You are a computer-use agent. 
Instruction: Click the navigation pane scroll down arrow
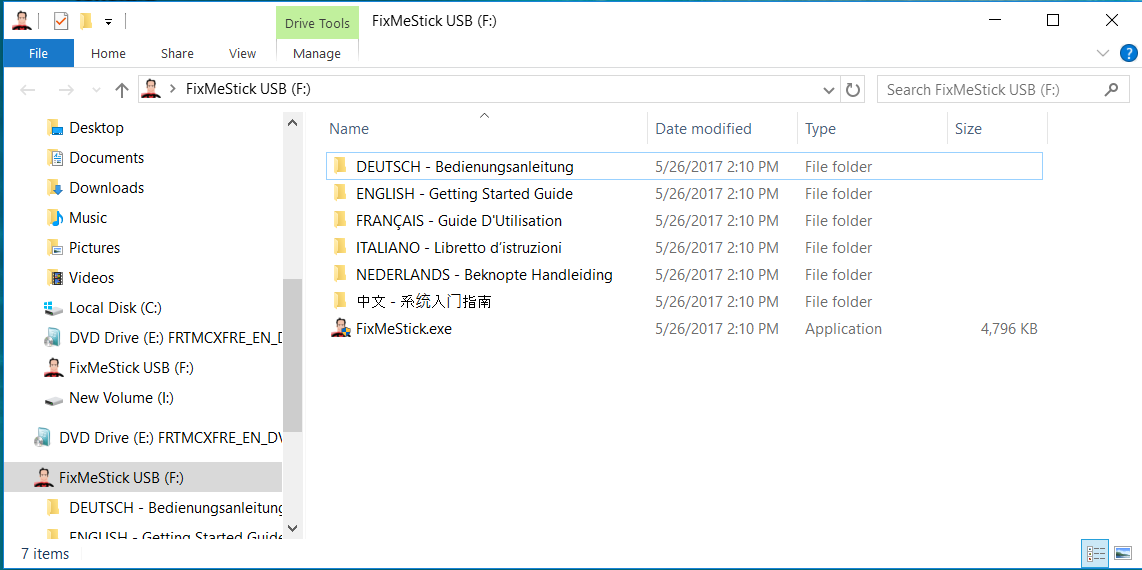pos(292,529)
